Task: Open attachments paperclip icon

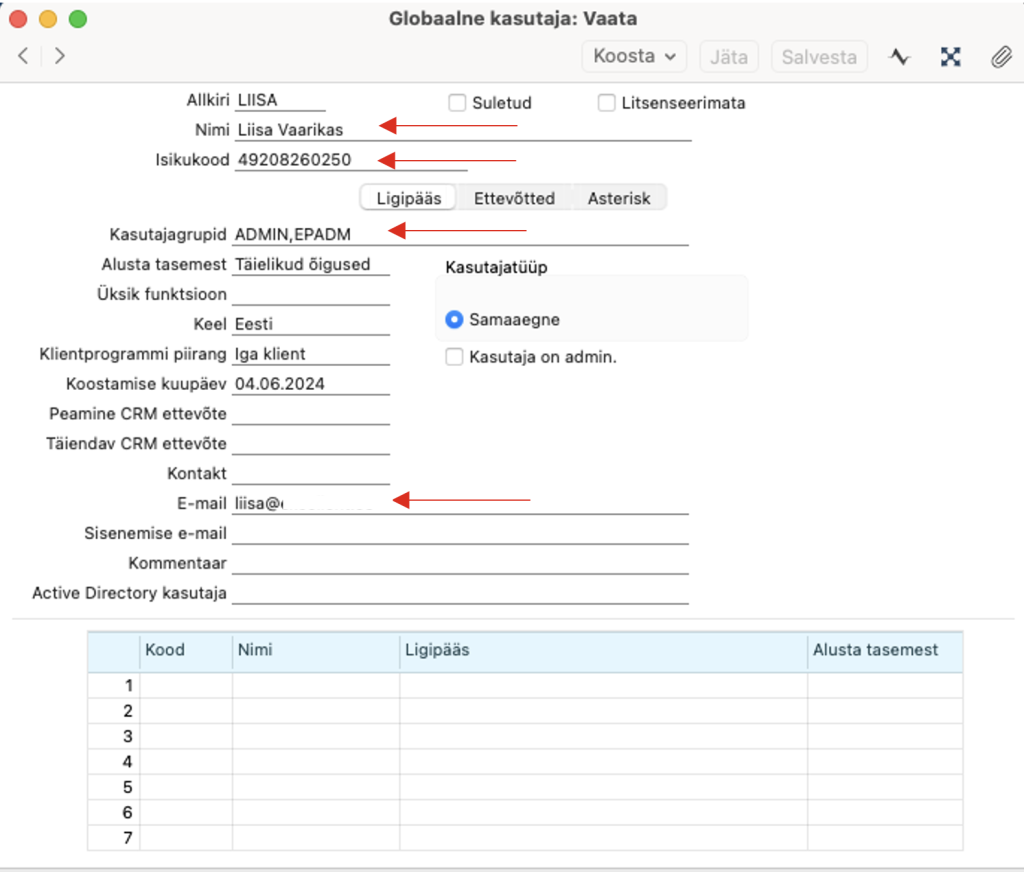Action: coord(1001,57)
